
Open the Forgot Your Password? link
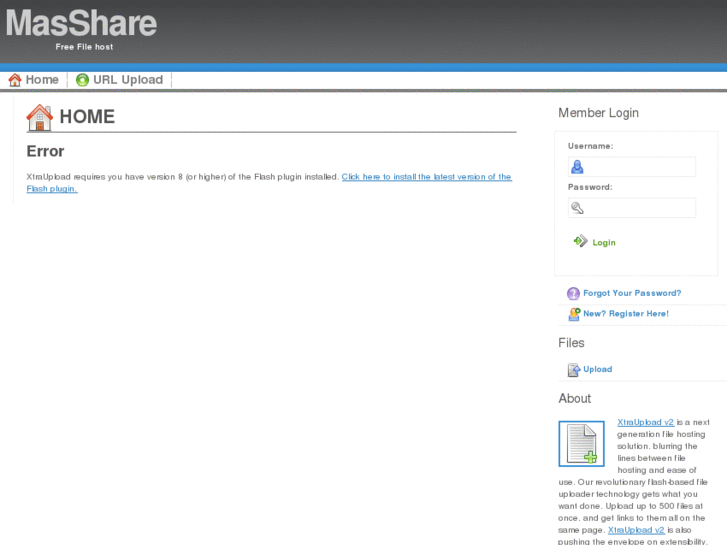632,293
